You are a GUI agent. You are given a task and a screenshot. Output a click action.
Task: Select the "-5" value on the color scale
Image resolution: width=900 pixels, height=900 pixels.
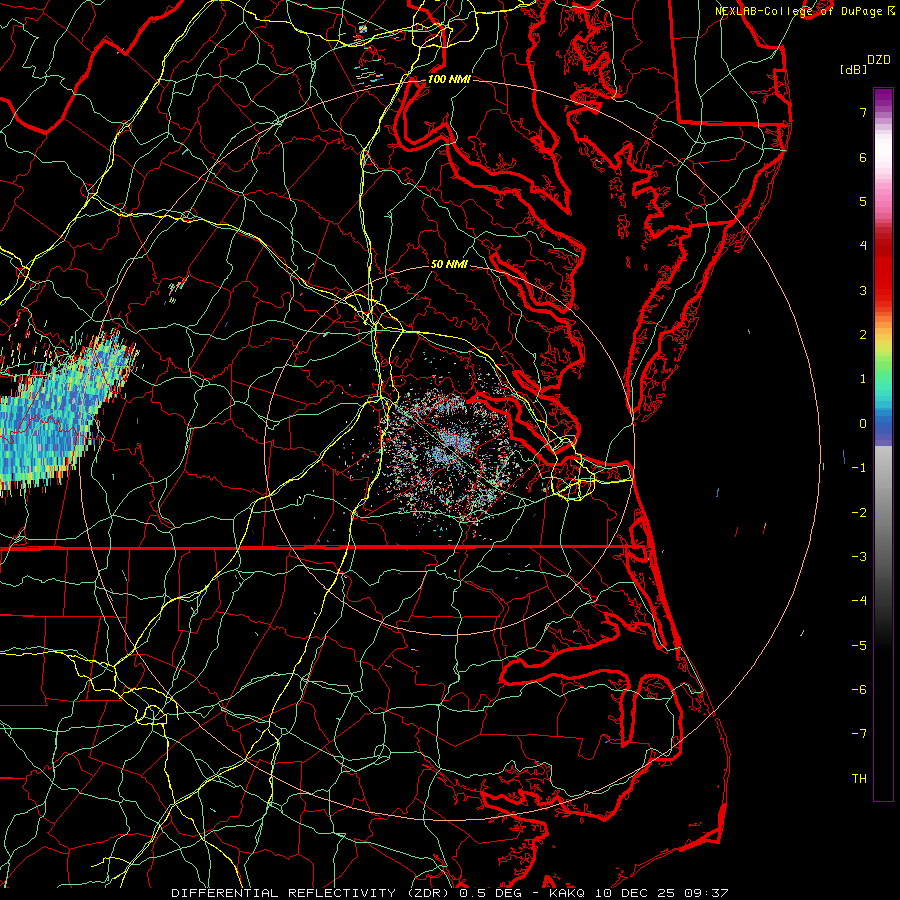[x=859, y=646]
